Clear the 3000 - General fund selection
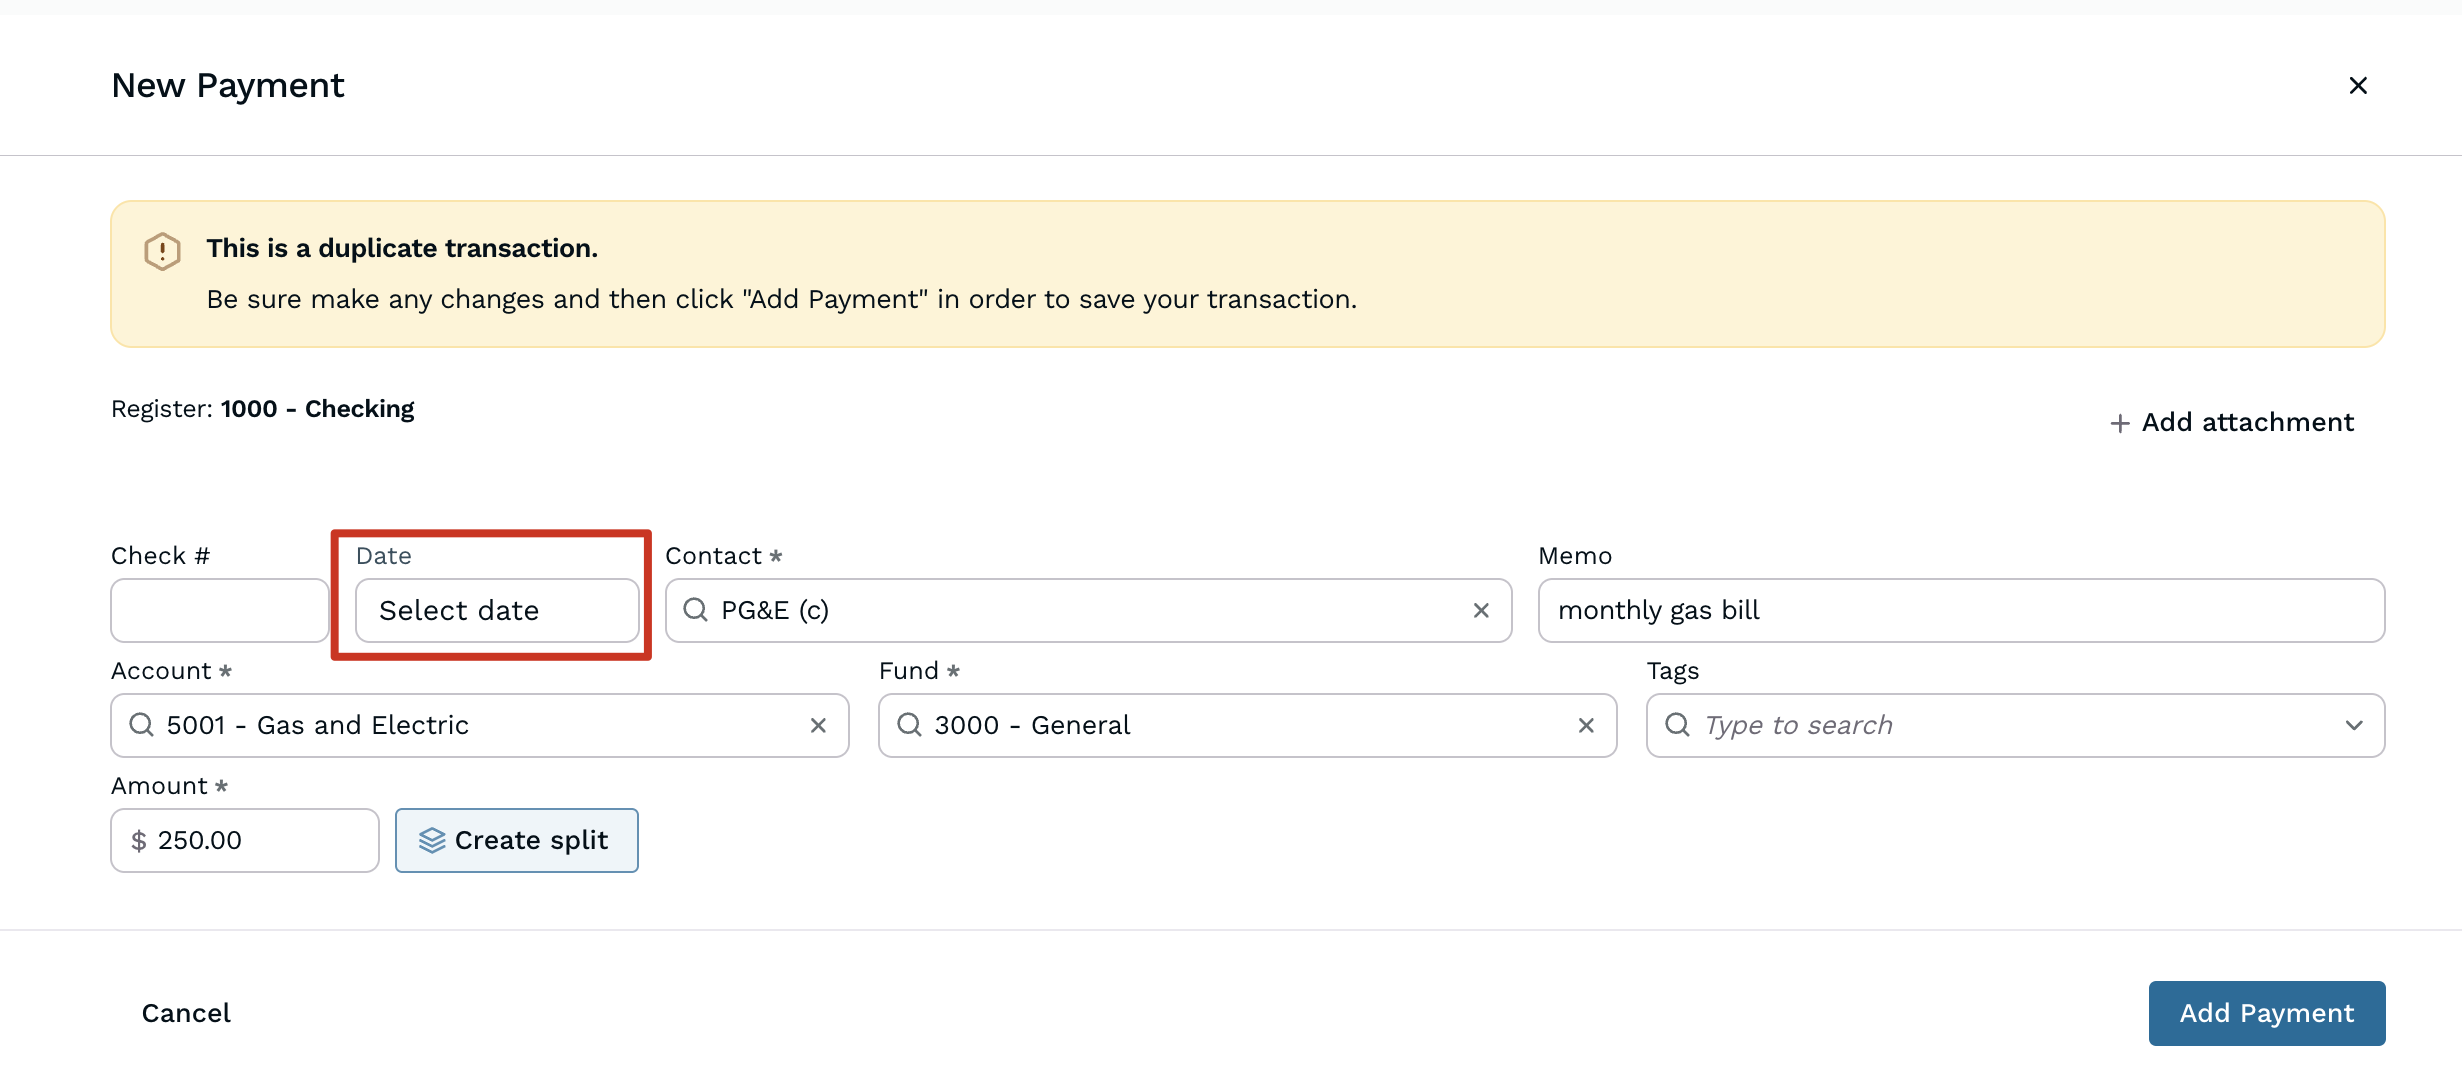Screen dimensions: 2462x1092 coord(1586,725)
